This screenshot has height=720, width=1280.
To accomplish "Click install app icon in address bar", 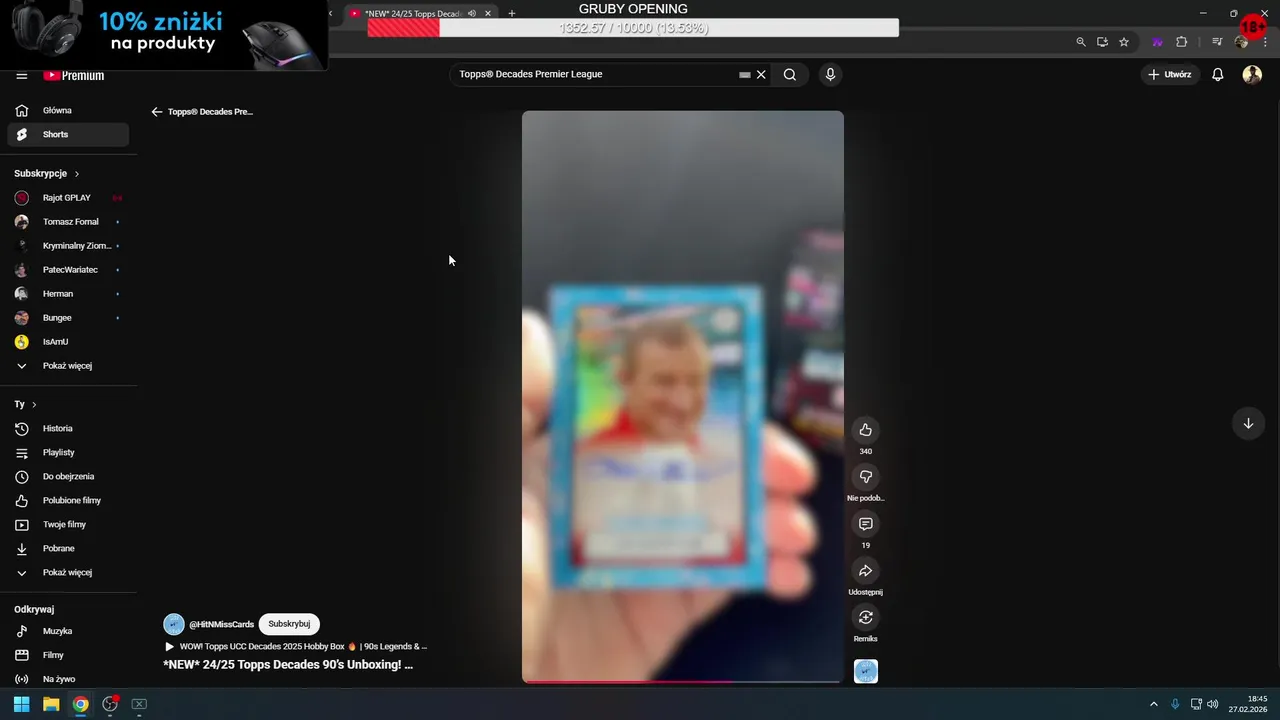I will (x=1102, y=42).
